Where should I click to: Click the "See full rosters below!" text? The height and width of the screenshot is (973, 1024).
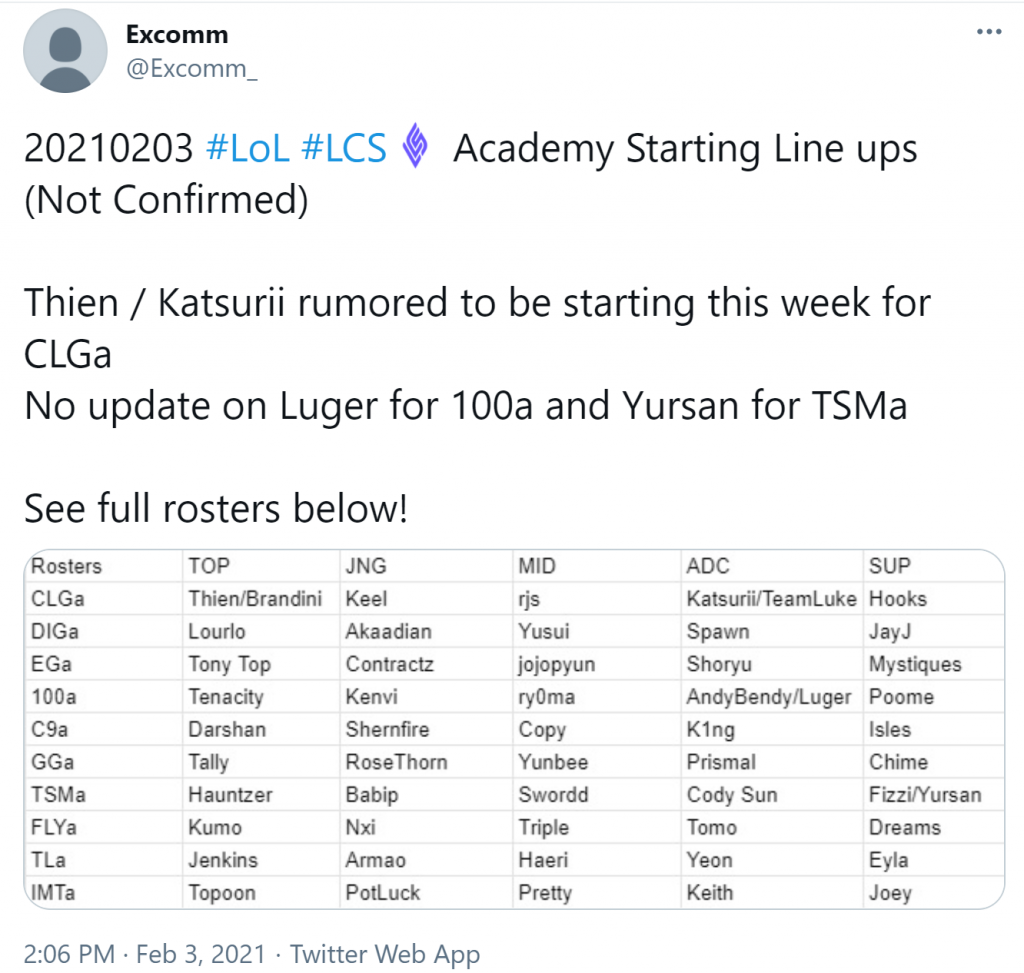tap(216, 509)
